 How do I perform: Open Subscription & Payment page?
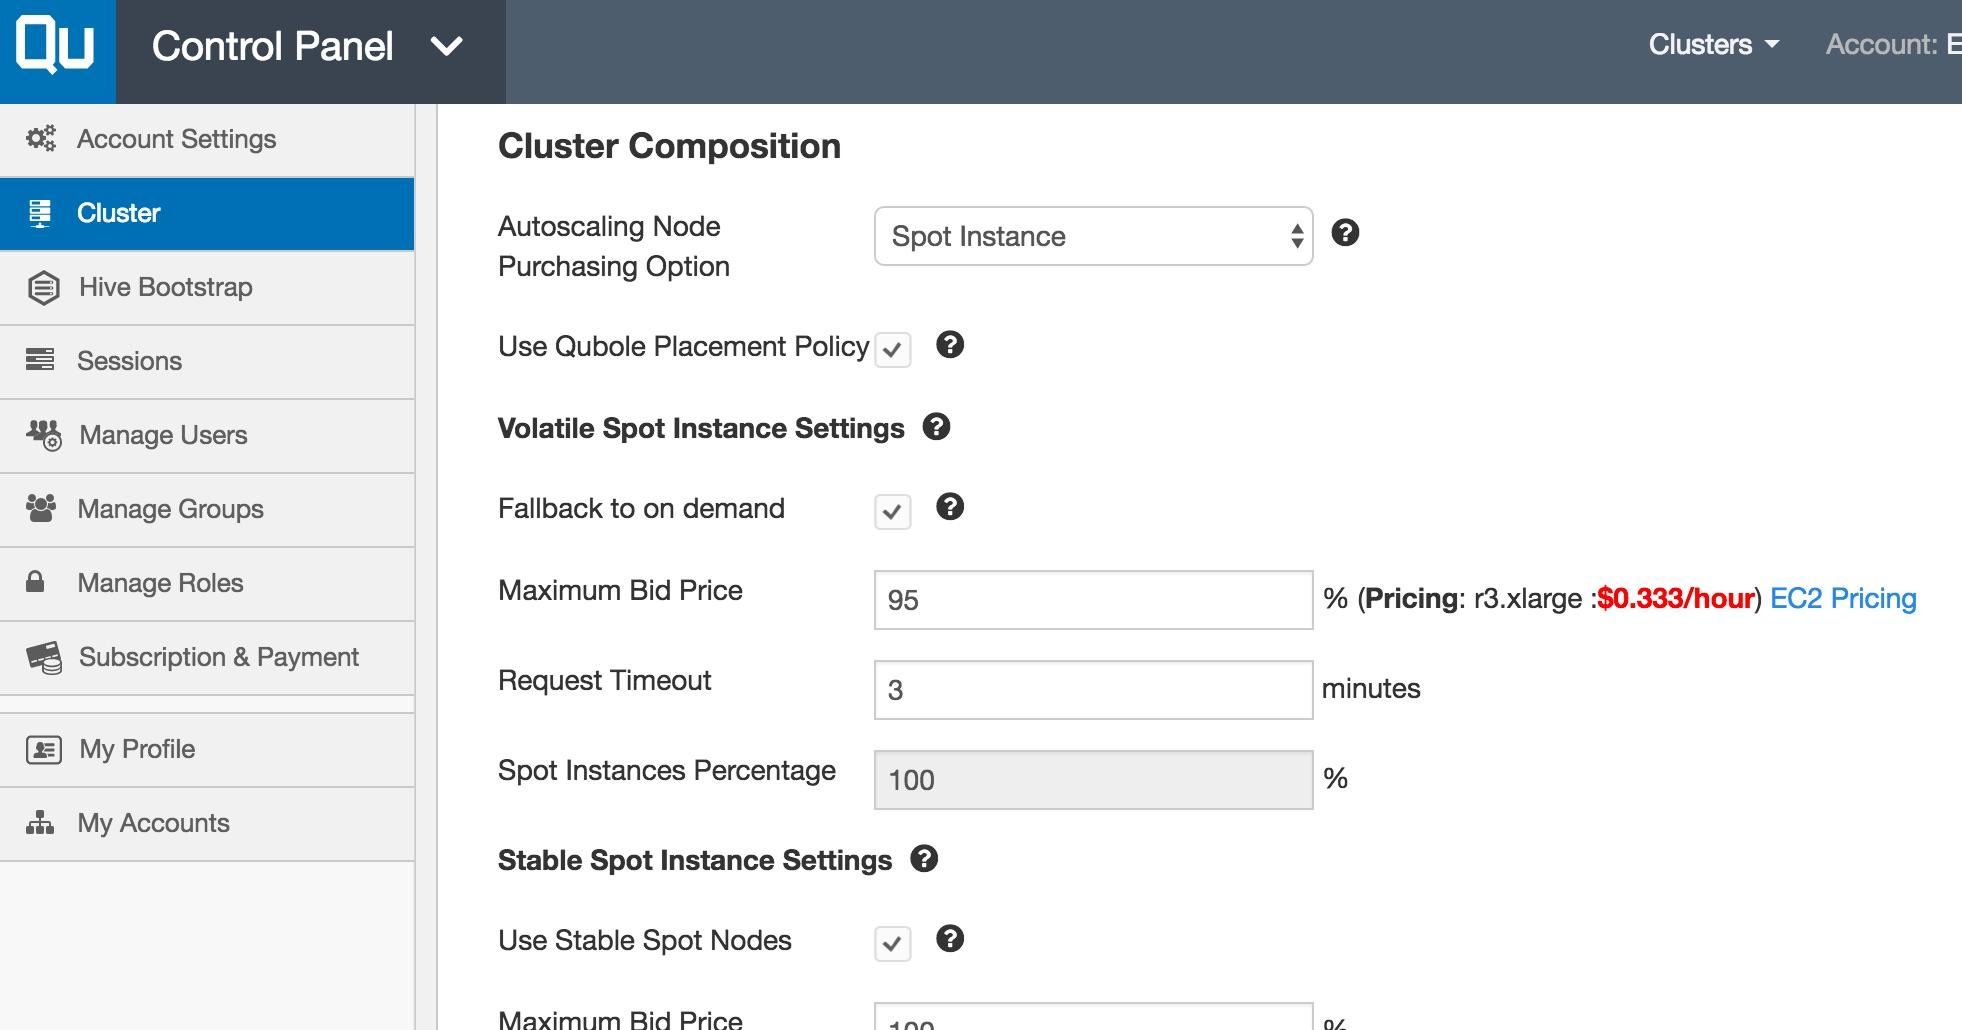coord(207,657)
